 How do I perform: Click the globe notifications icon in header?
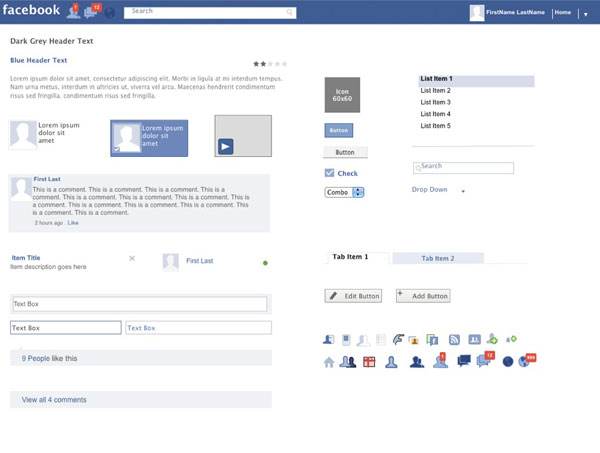pos(110,13)
